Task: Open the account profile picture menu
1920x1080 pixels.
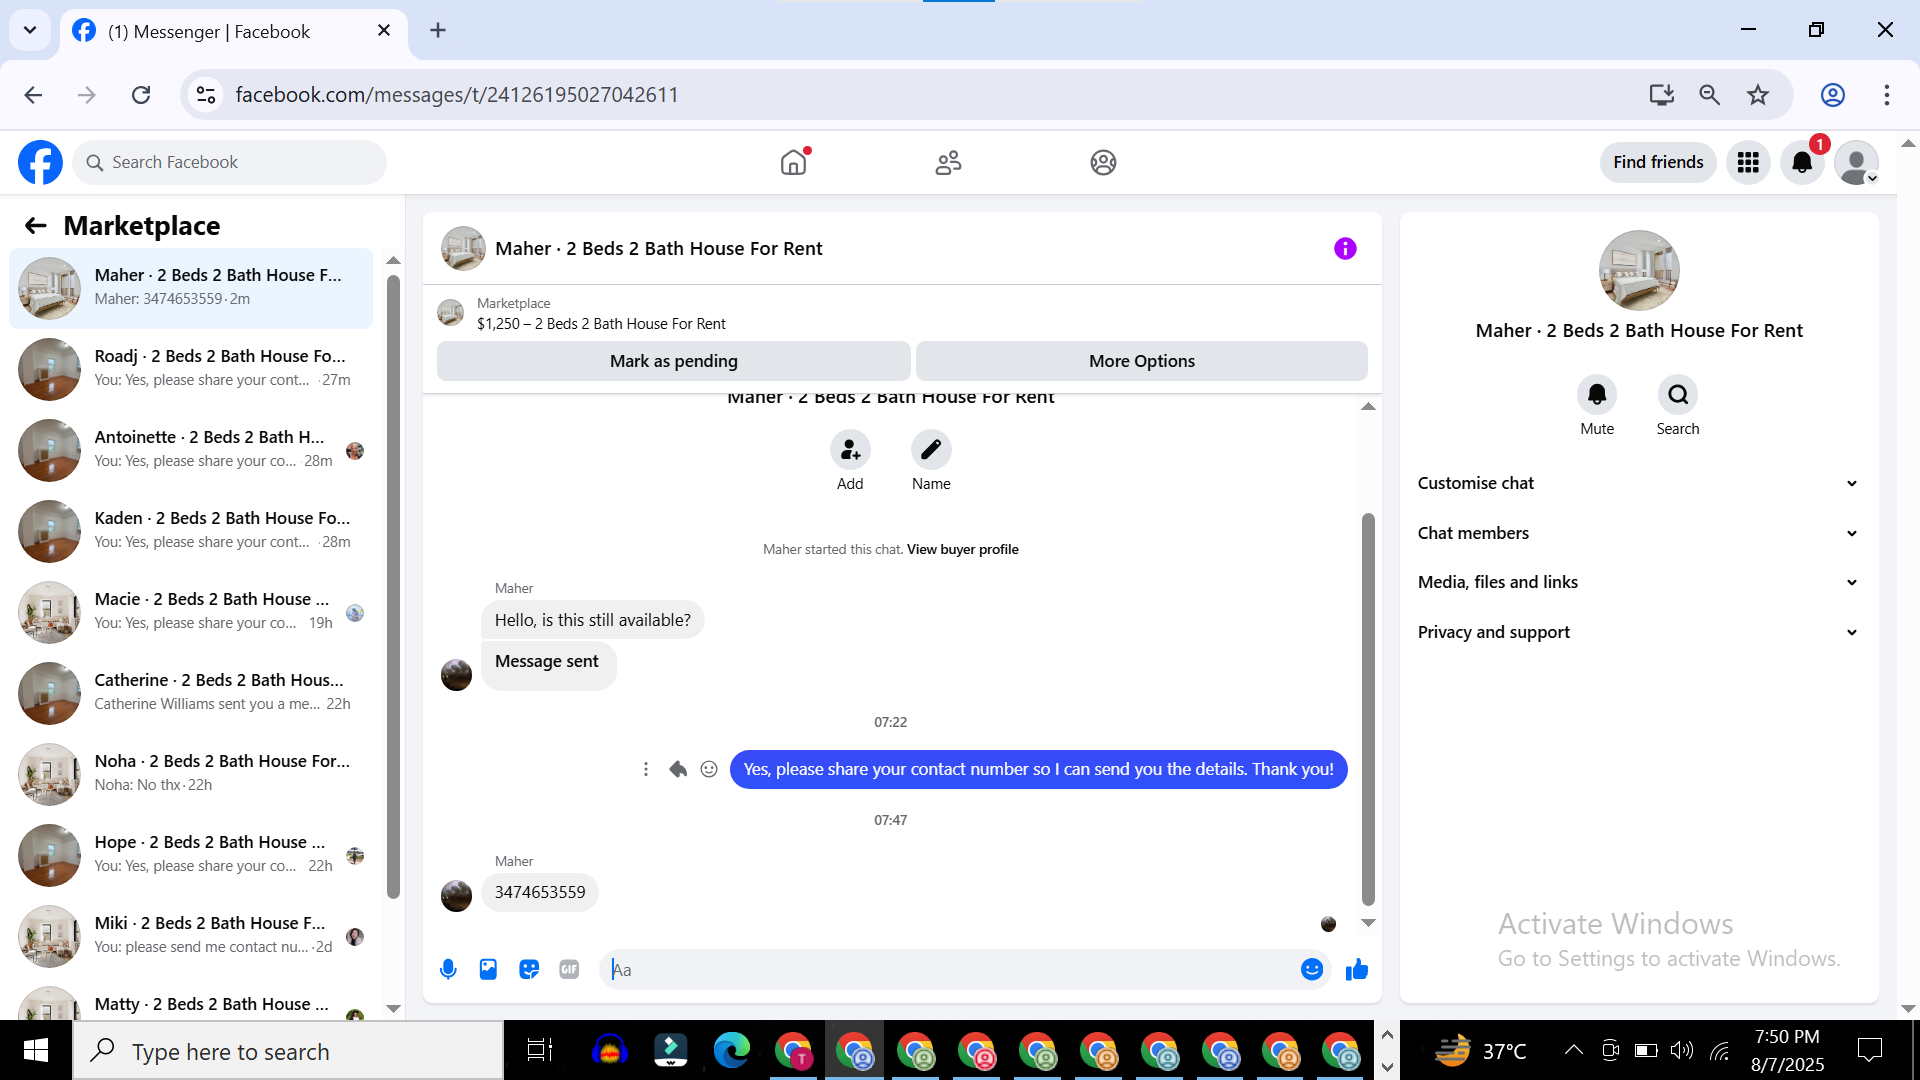Action: pyautogui.click(x=1856, y=162)
